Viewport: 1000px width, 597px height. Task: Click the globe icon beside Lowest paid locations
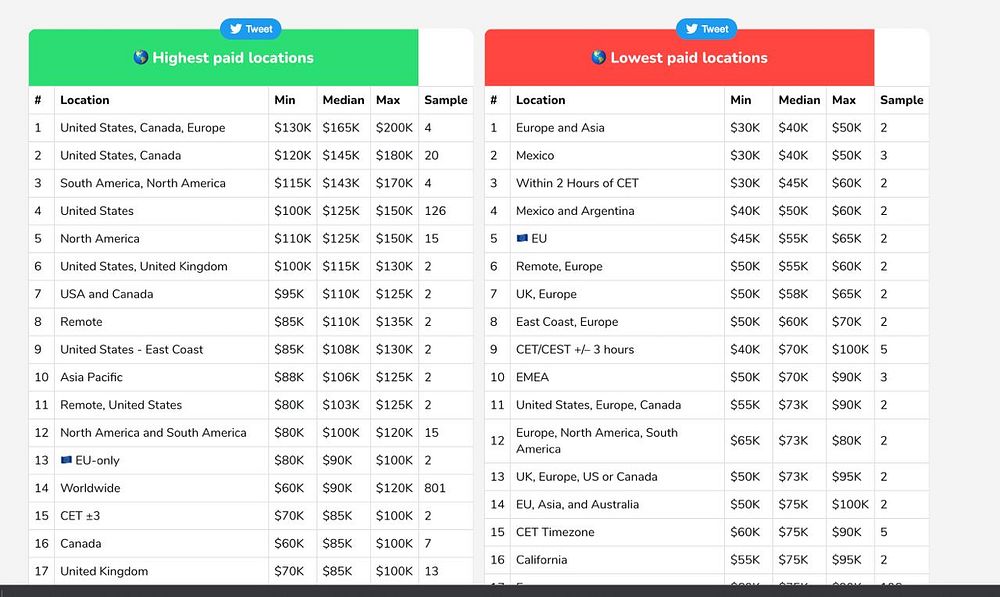(598, 57)
